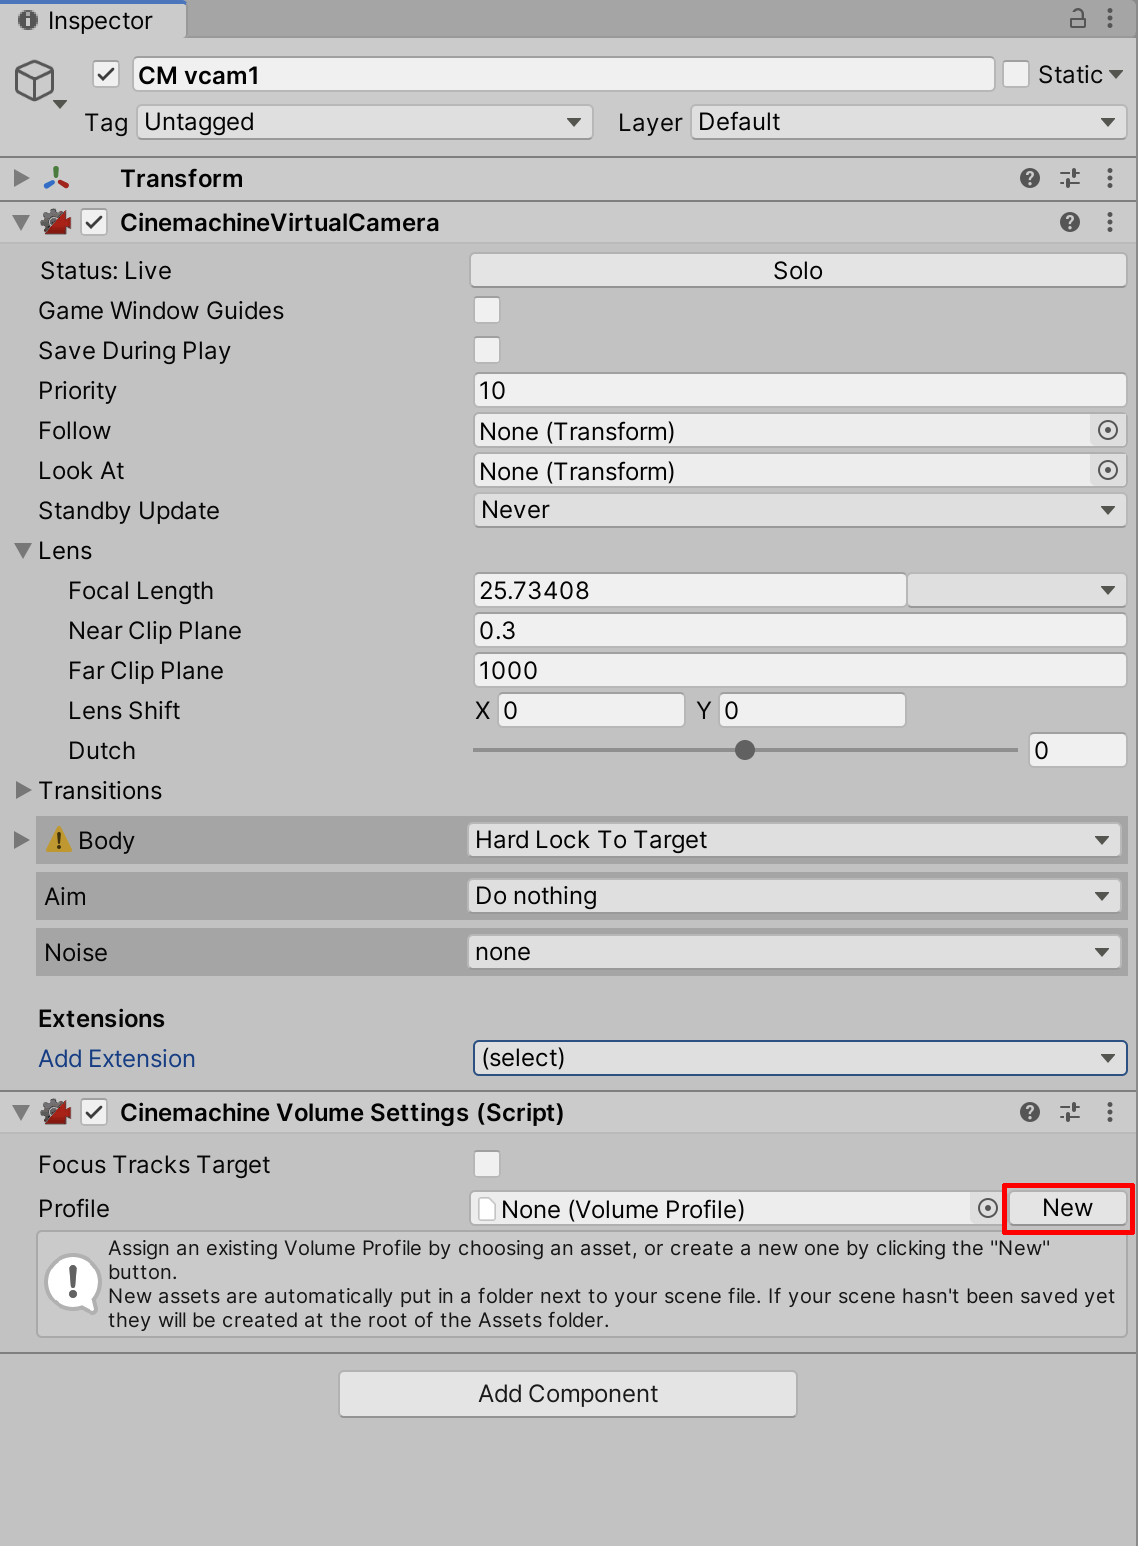This screenshot has width=1138, height=1546.
Task: Click the Focal Length value field
Action: [689, 590]
